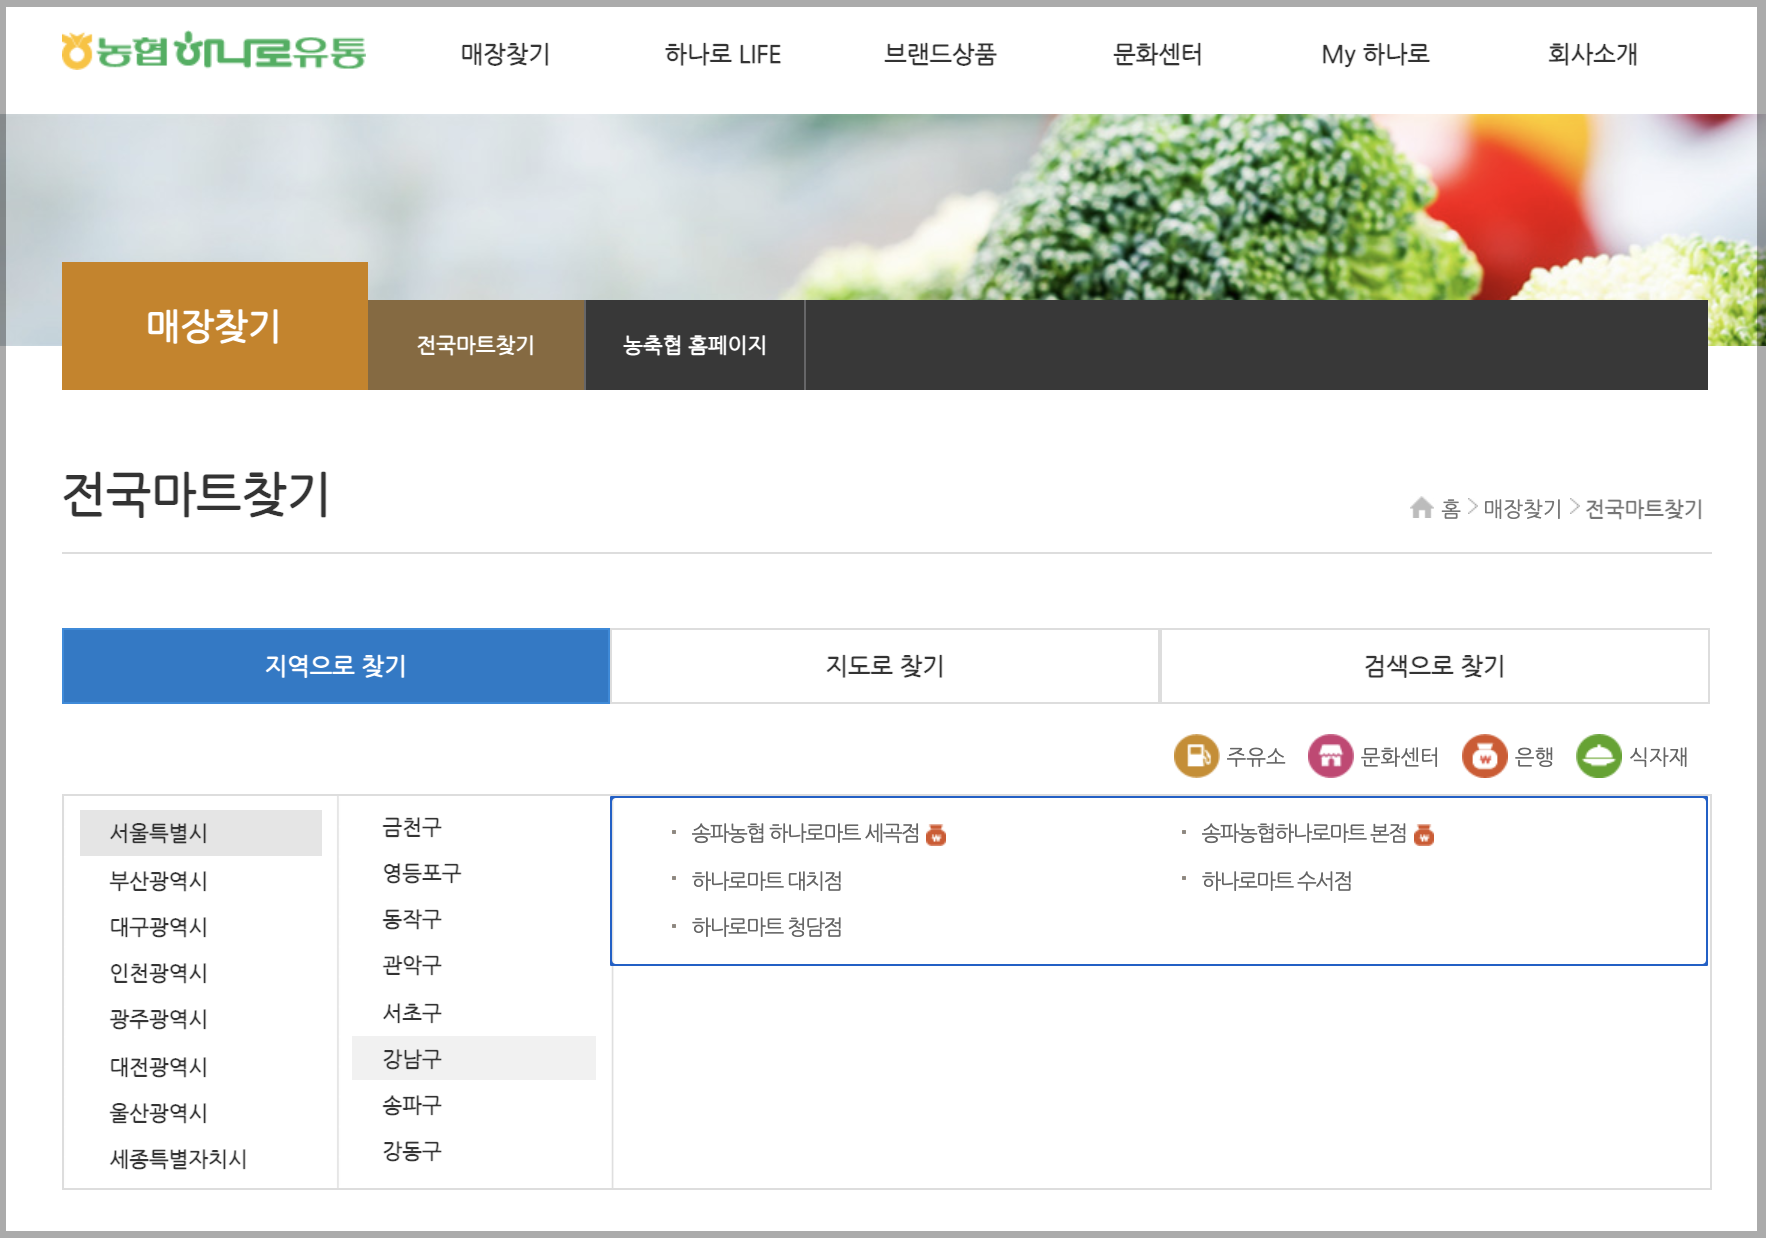Screen dimensions: 1766x1238
Task: Click the 문화센터 legend icon
Action: [1330, 756]
